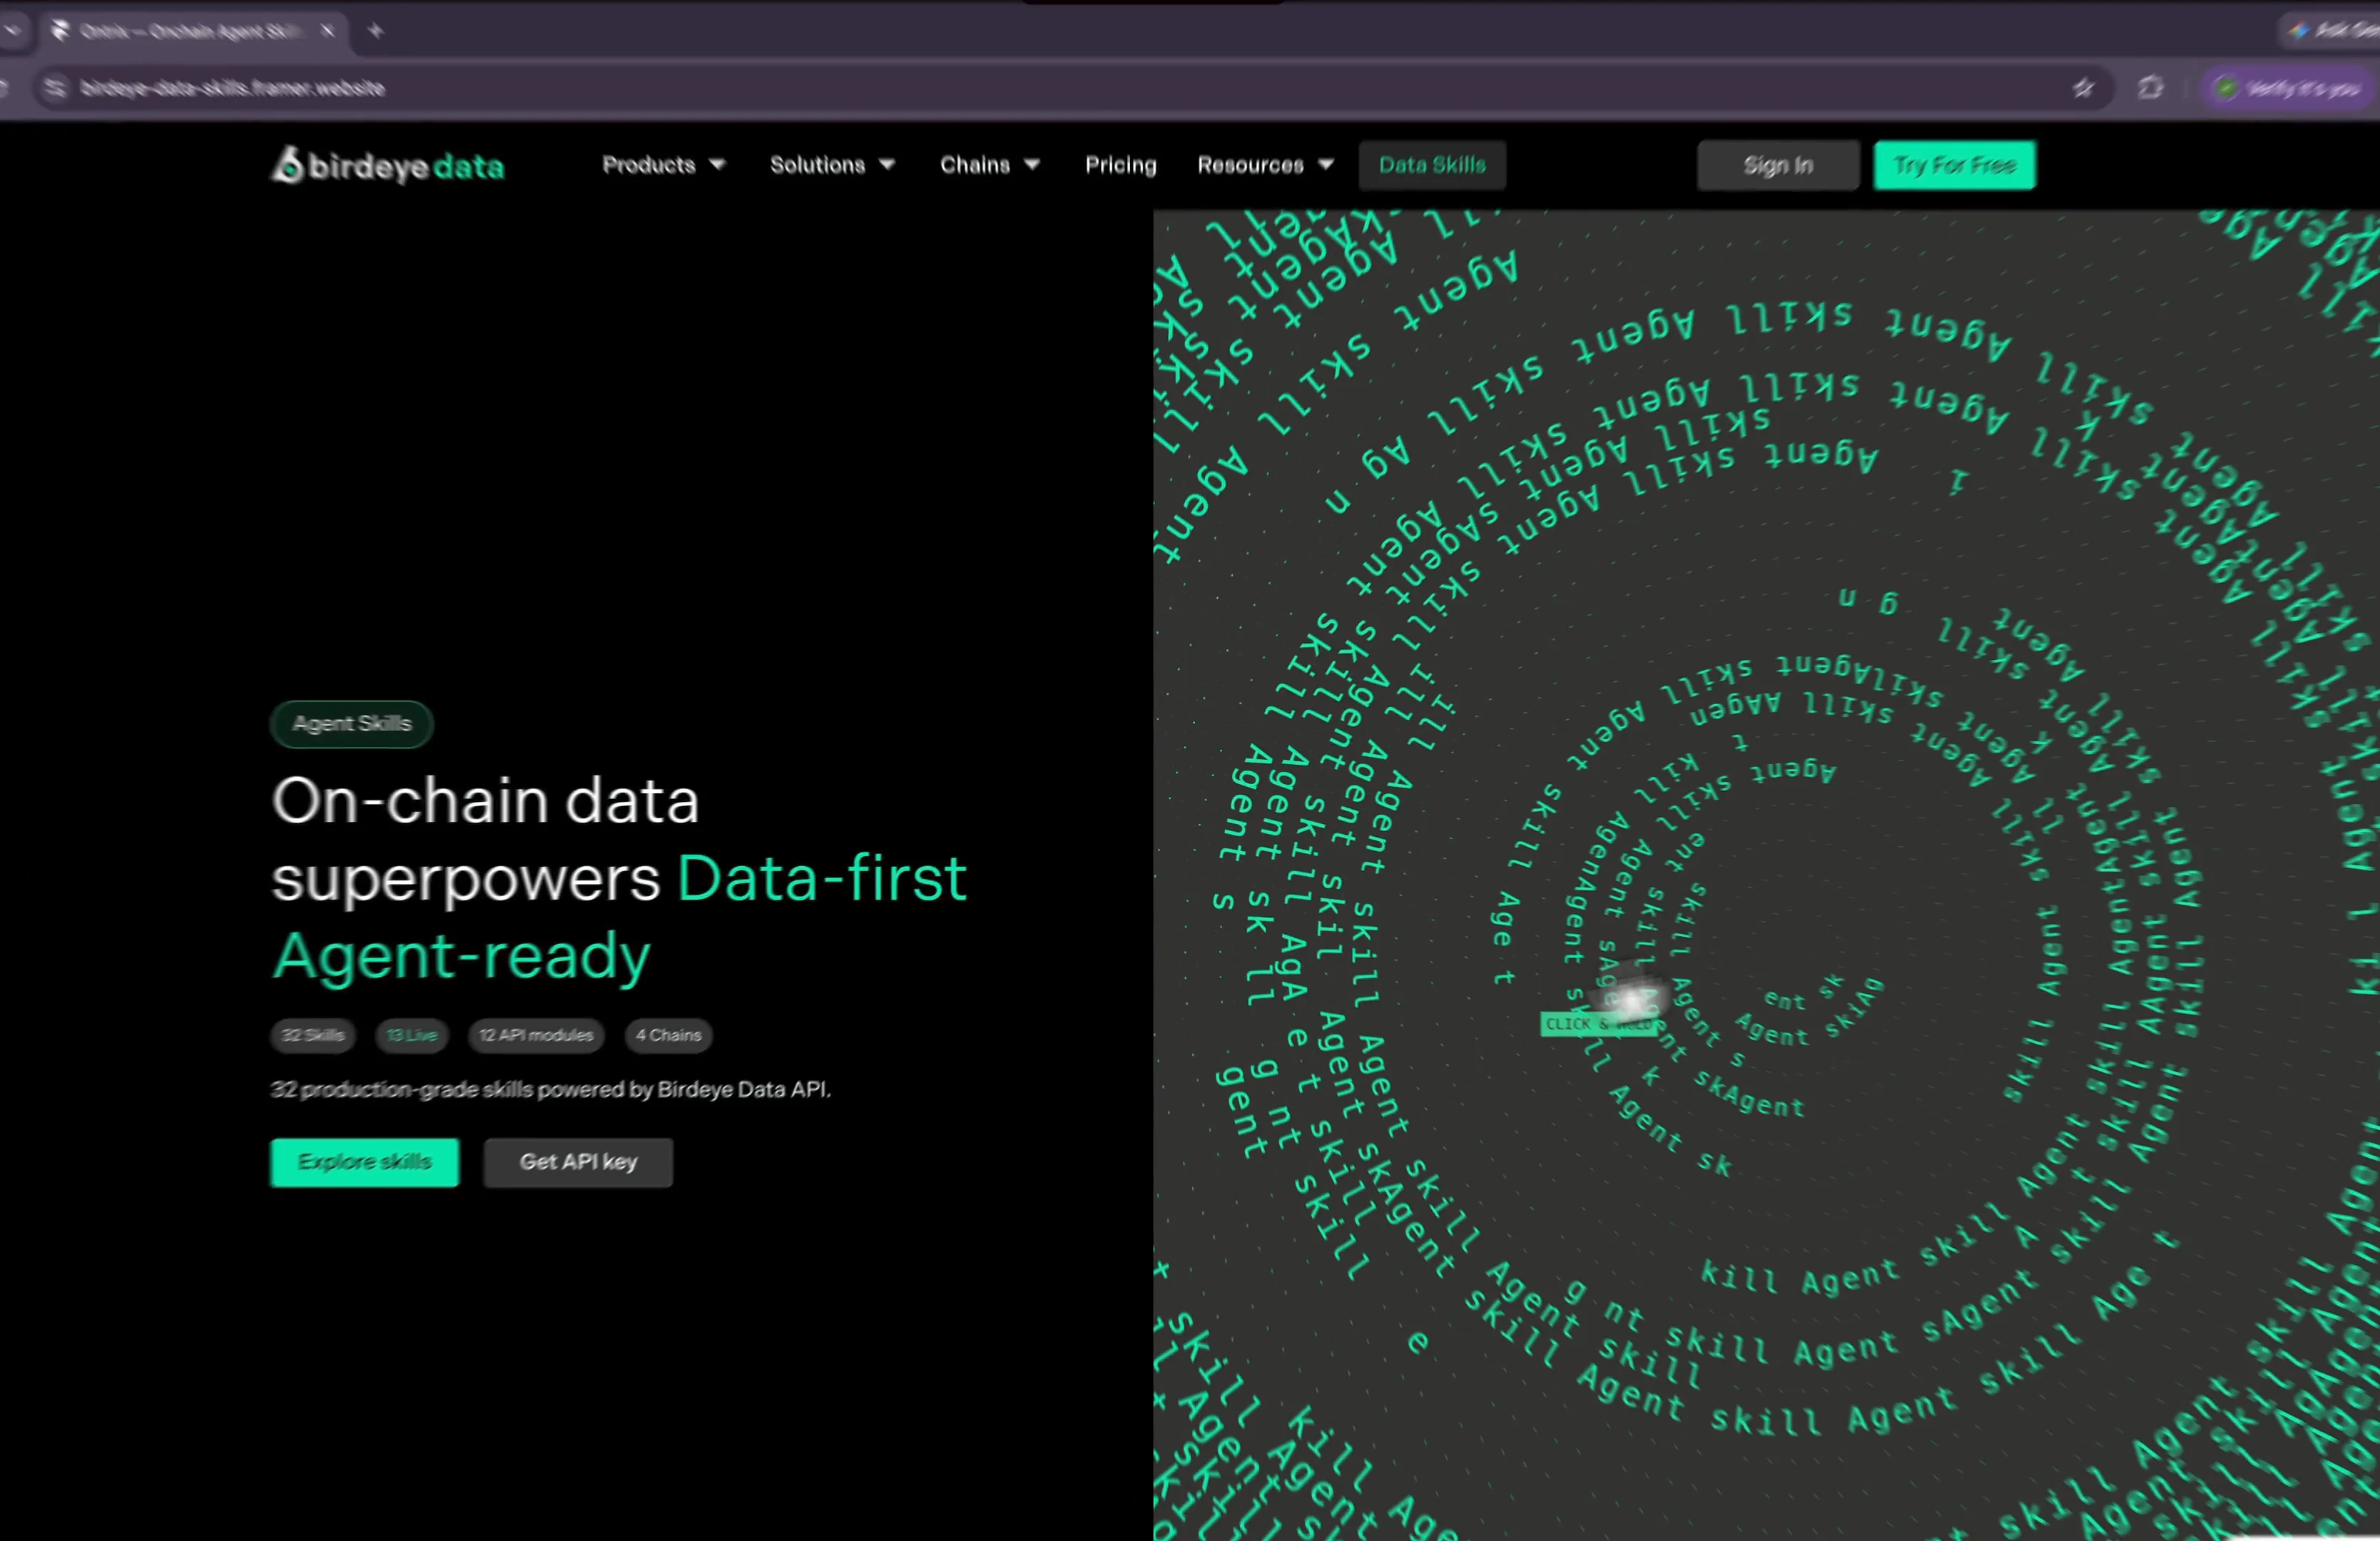2380x1541 pixels.
Task: Select the Onchain Agent Skills browser tab
Action: [195, 31]
